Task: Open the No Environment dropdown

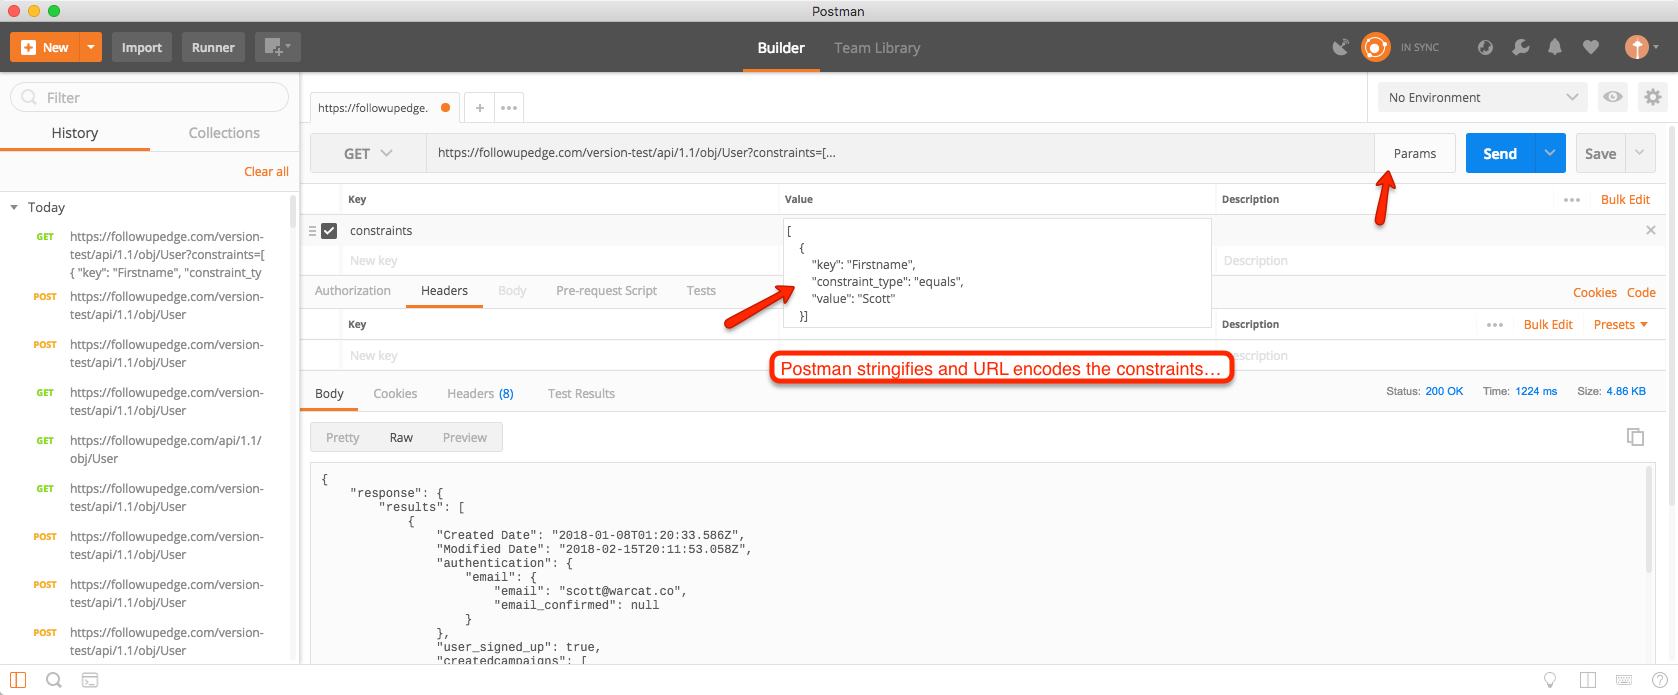Action: point(1482,97)
